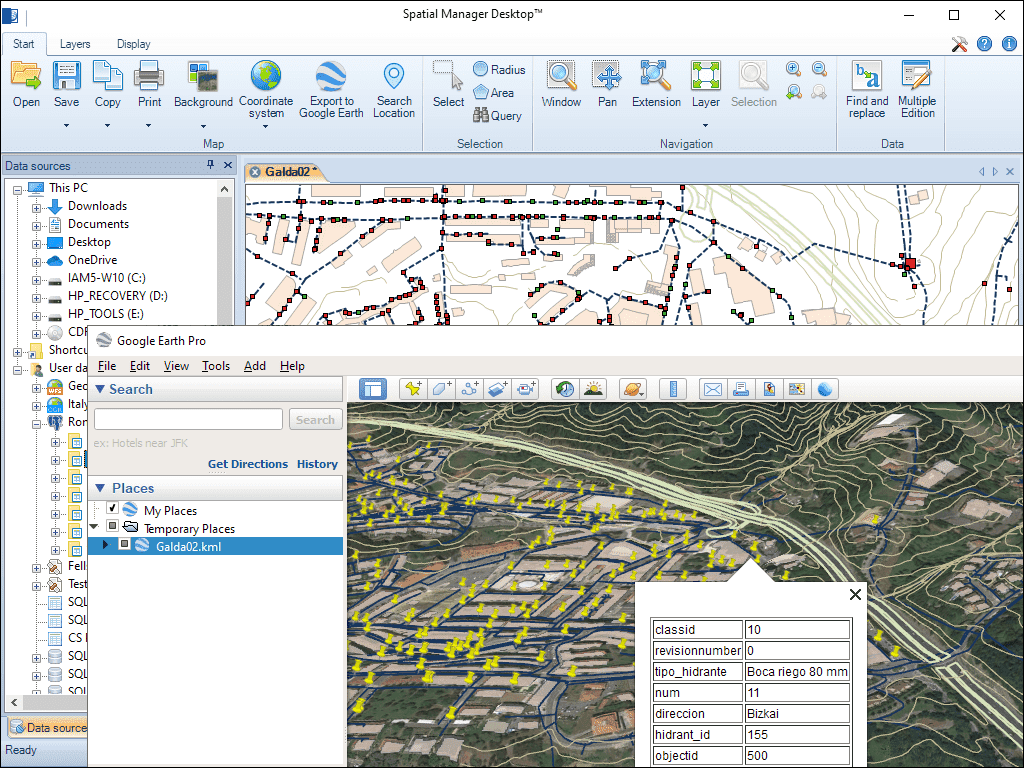
Task: Uncheck the My Places checkbox
Action: click(x=113, y=509)
